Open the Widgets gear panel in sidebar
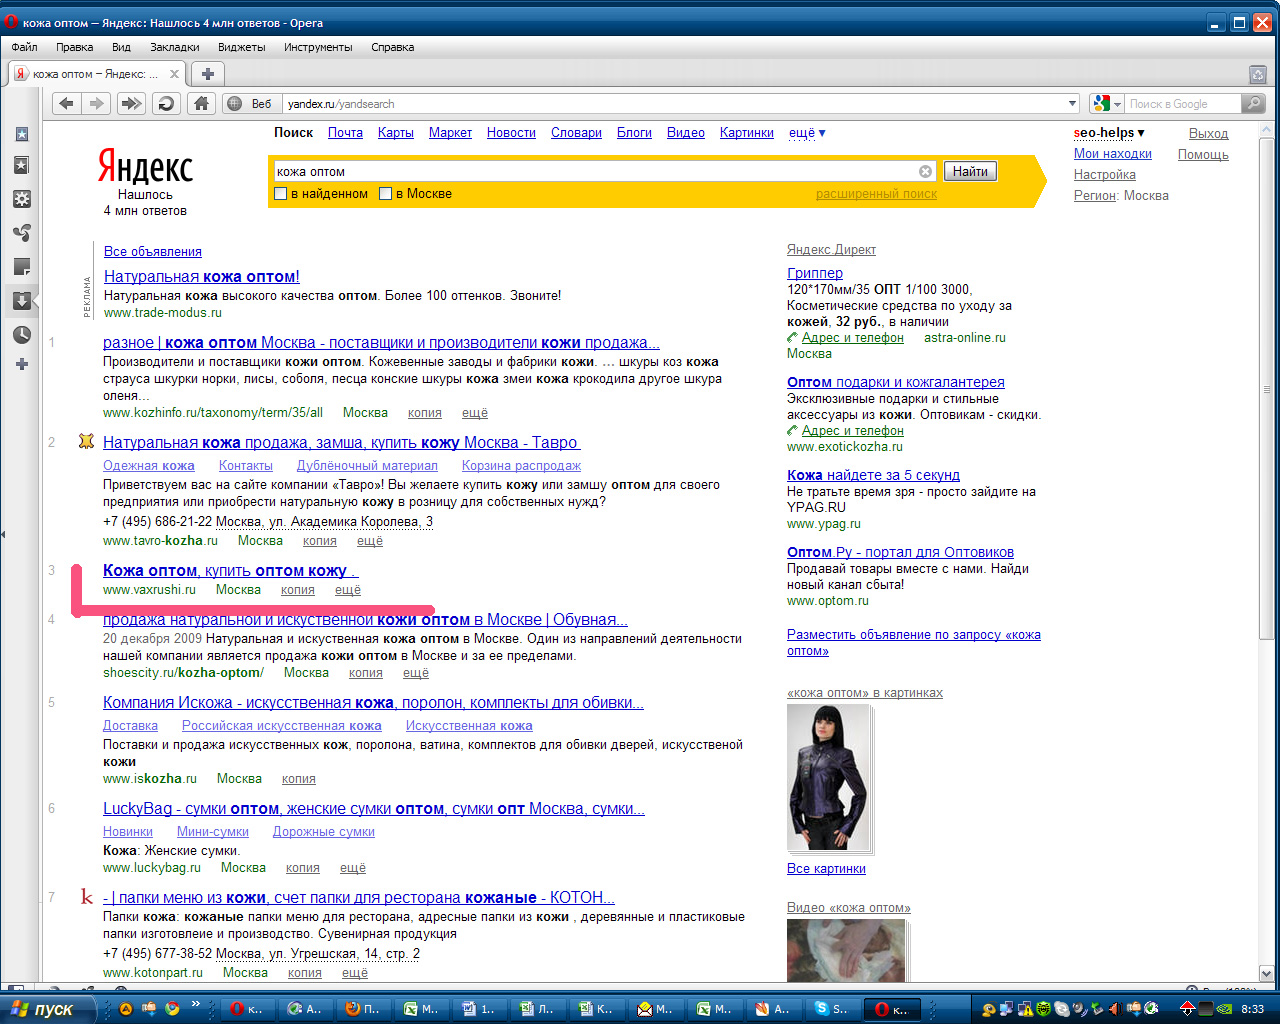This screenshot has height=1024, width=1280. (x=22, y=199)
